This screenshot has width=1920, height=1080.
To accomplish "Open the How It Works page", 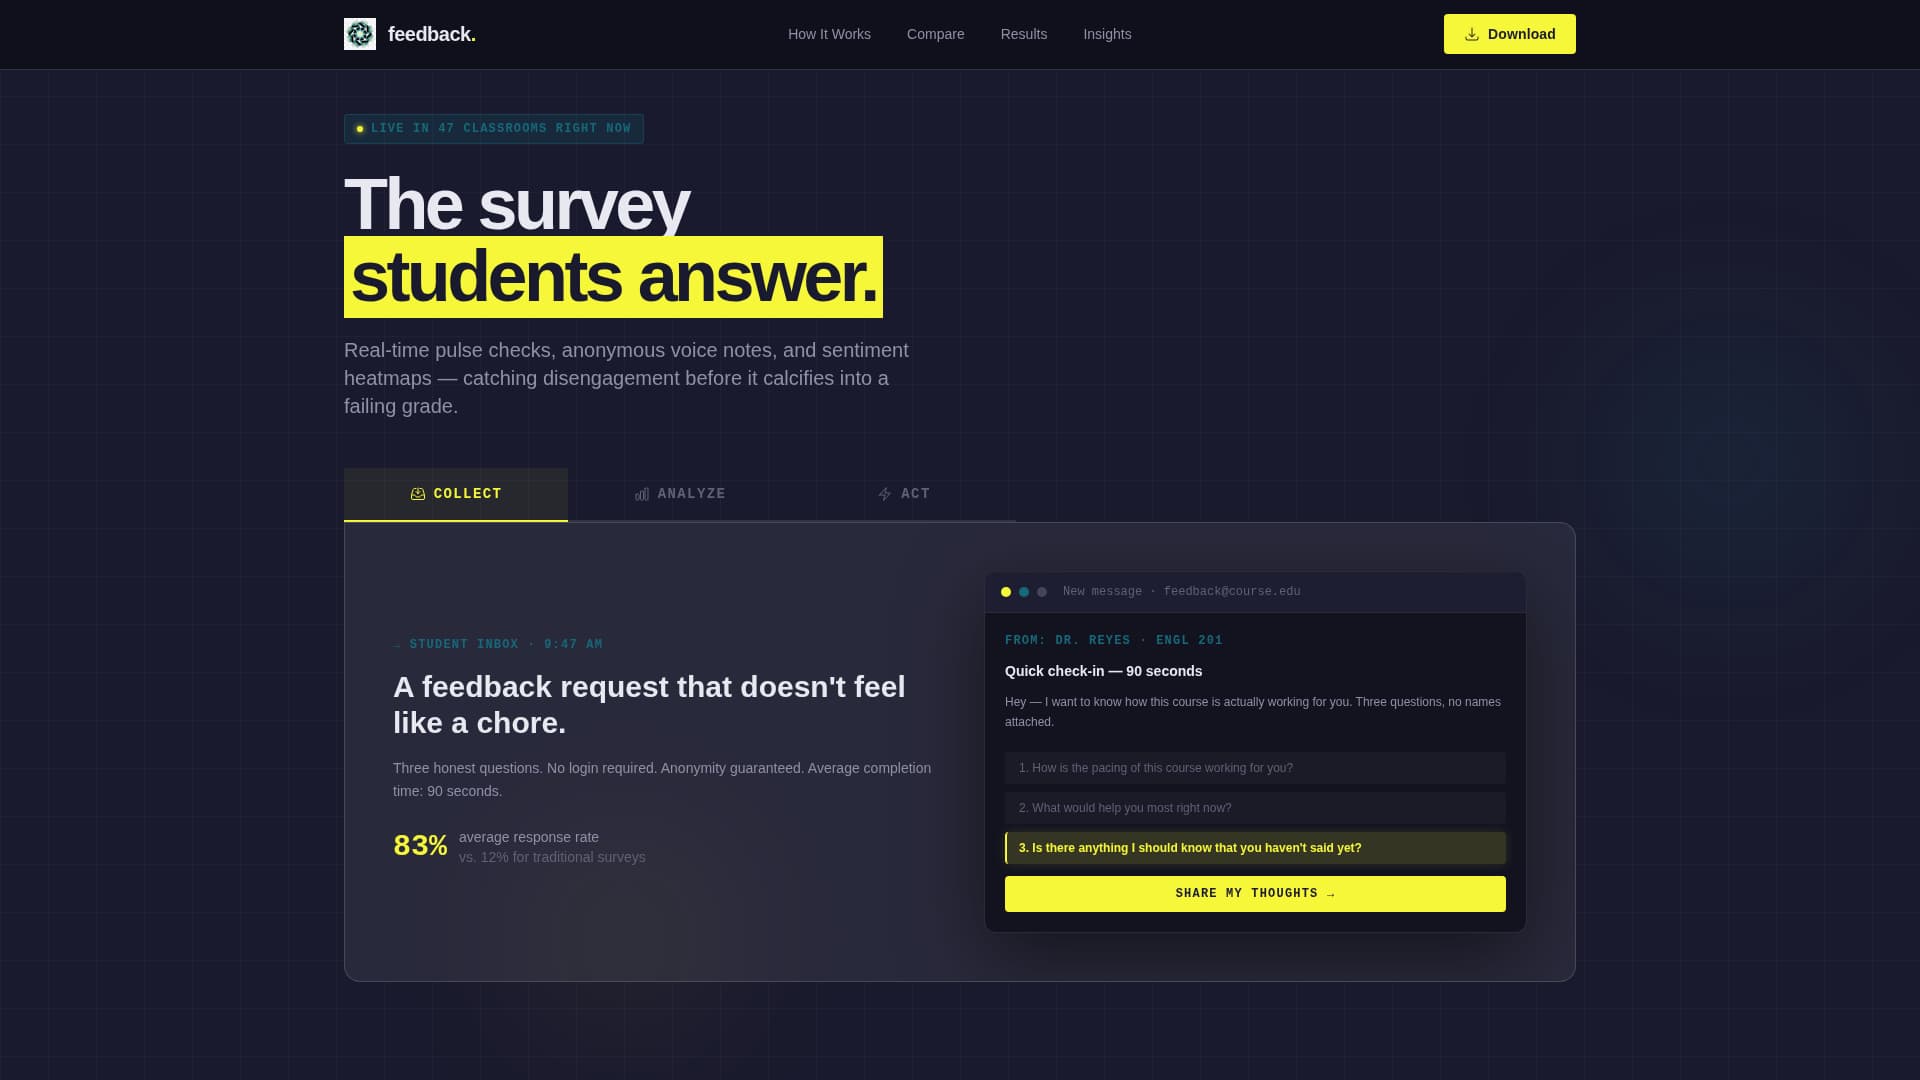I will [829, 34].
